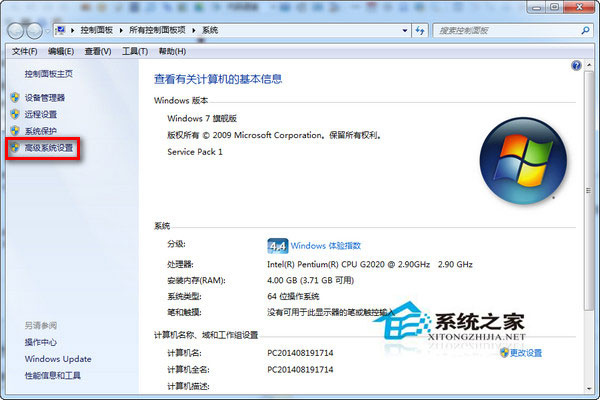600x400 pixels.
Task: Open Windows 体验指数 link
Action: point(326,246)
